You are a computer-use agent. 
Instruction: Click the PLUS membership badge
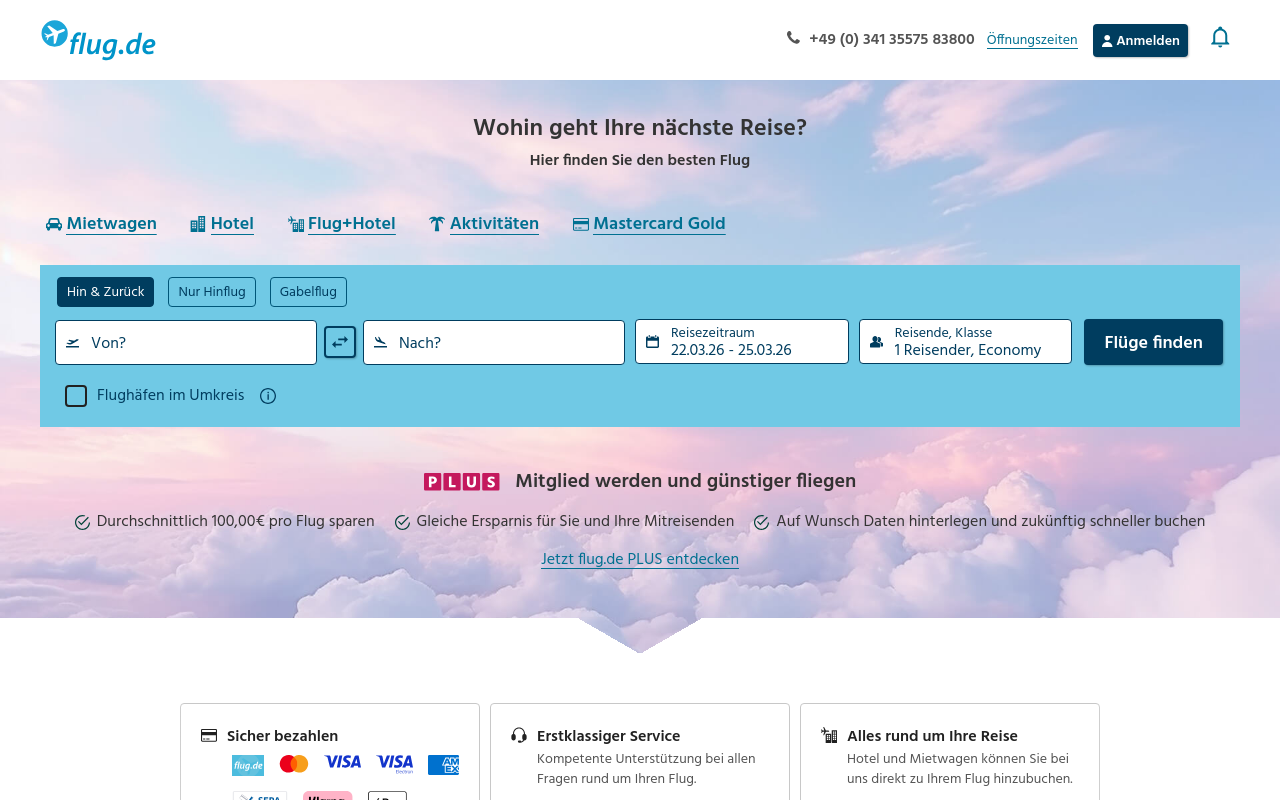[x=461, y=482]
